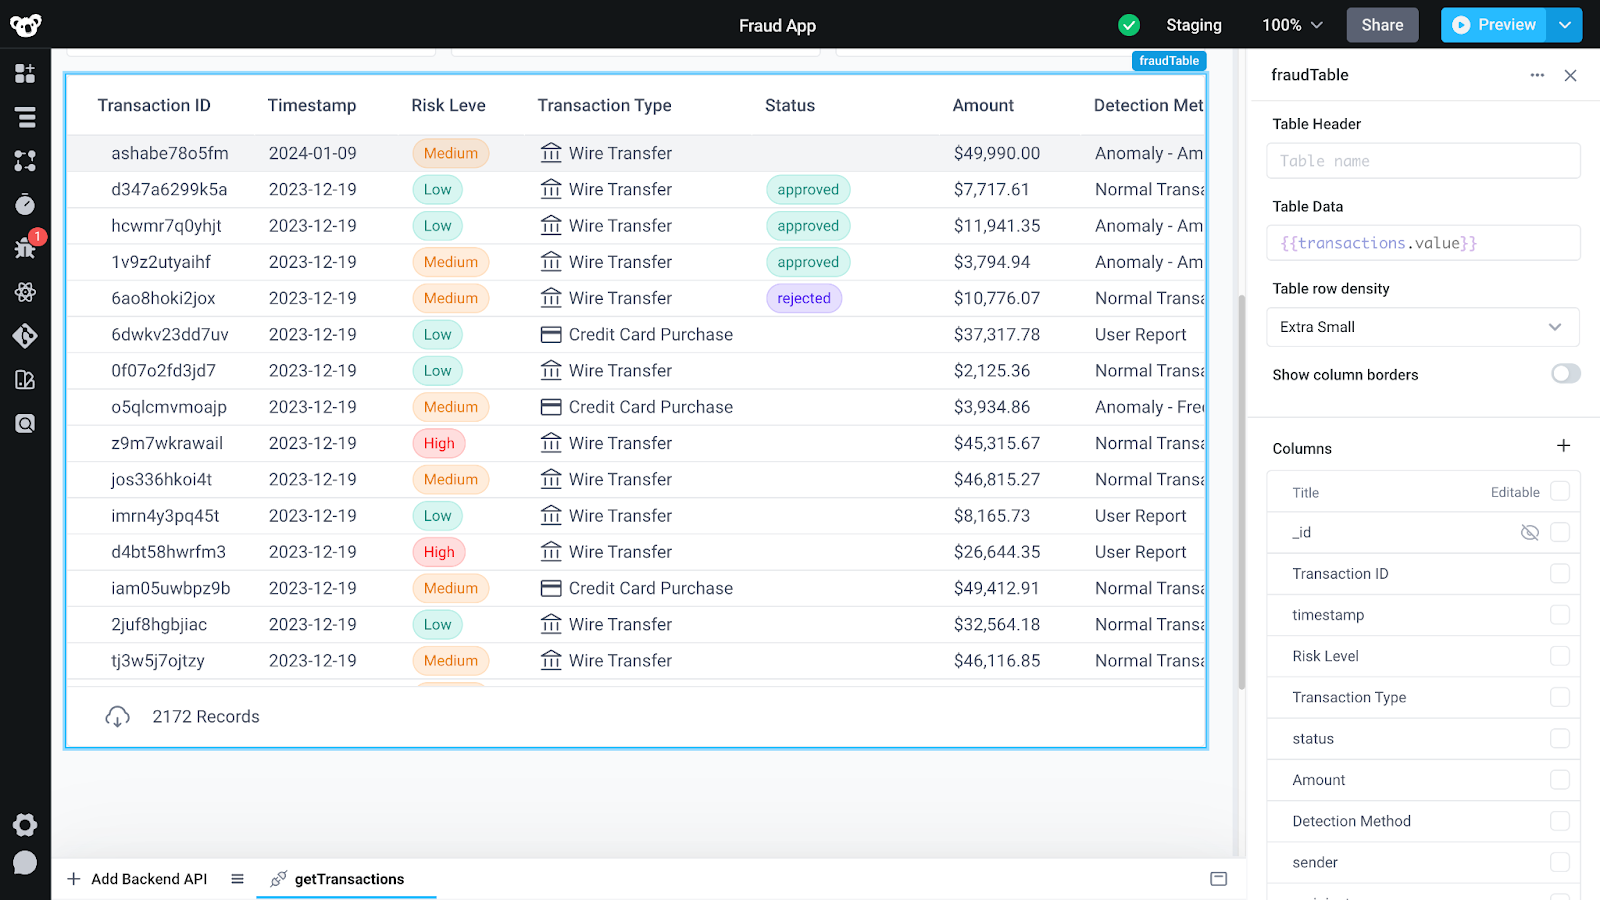This screenshot has width=1600, height=900.
Task: Check the Editable checkbox for Title column
Action: point(1558,491)
